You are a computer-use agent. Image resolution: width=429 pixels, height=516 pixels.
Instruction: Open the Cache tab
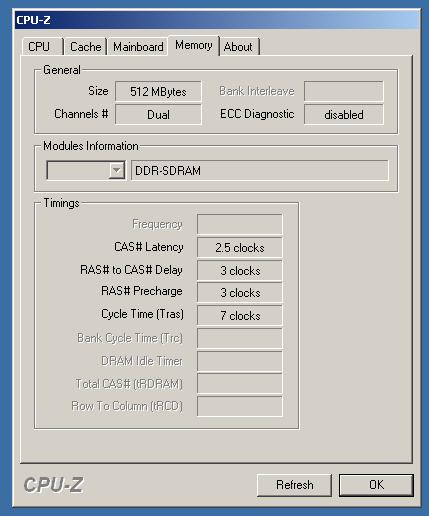click(85, 47)
